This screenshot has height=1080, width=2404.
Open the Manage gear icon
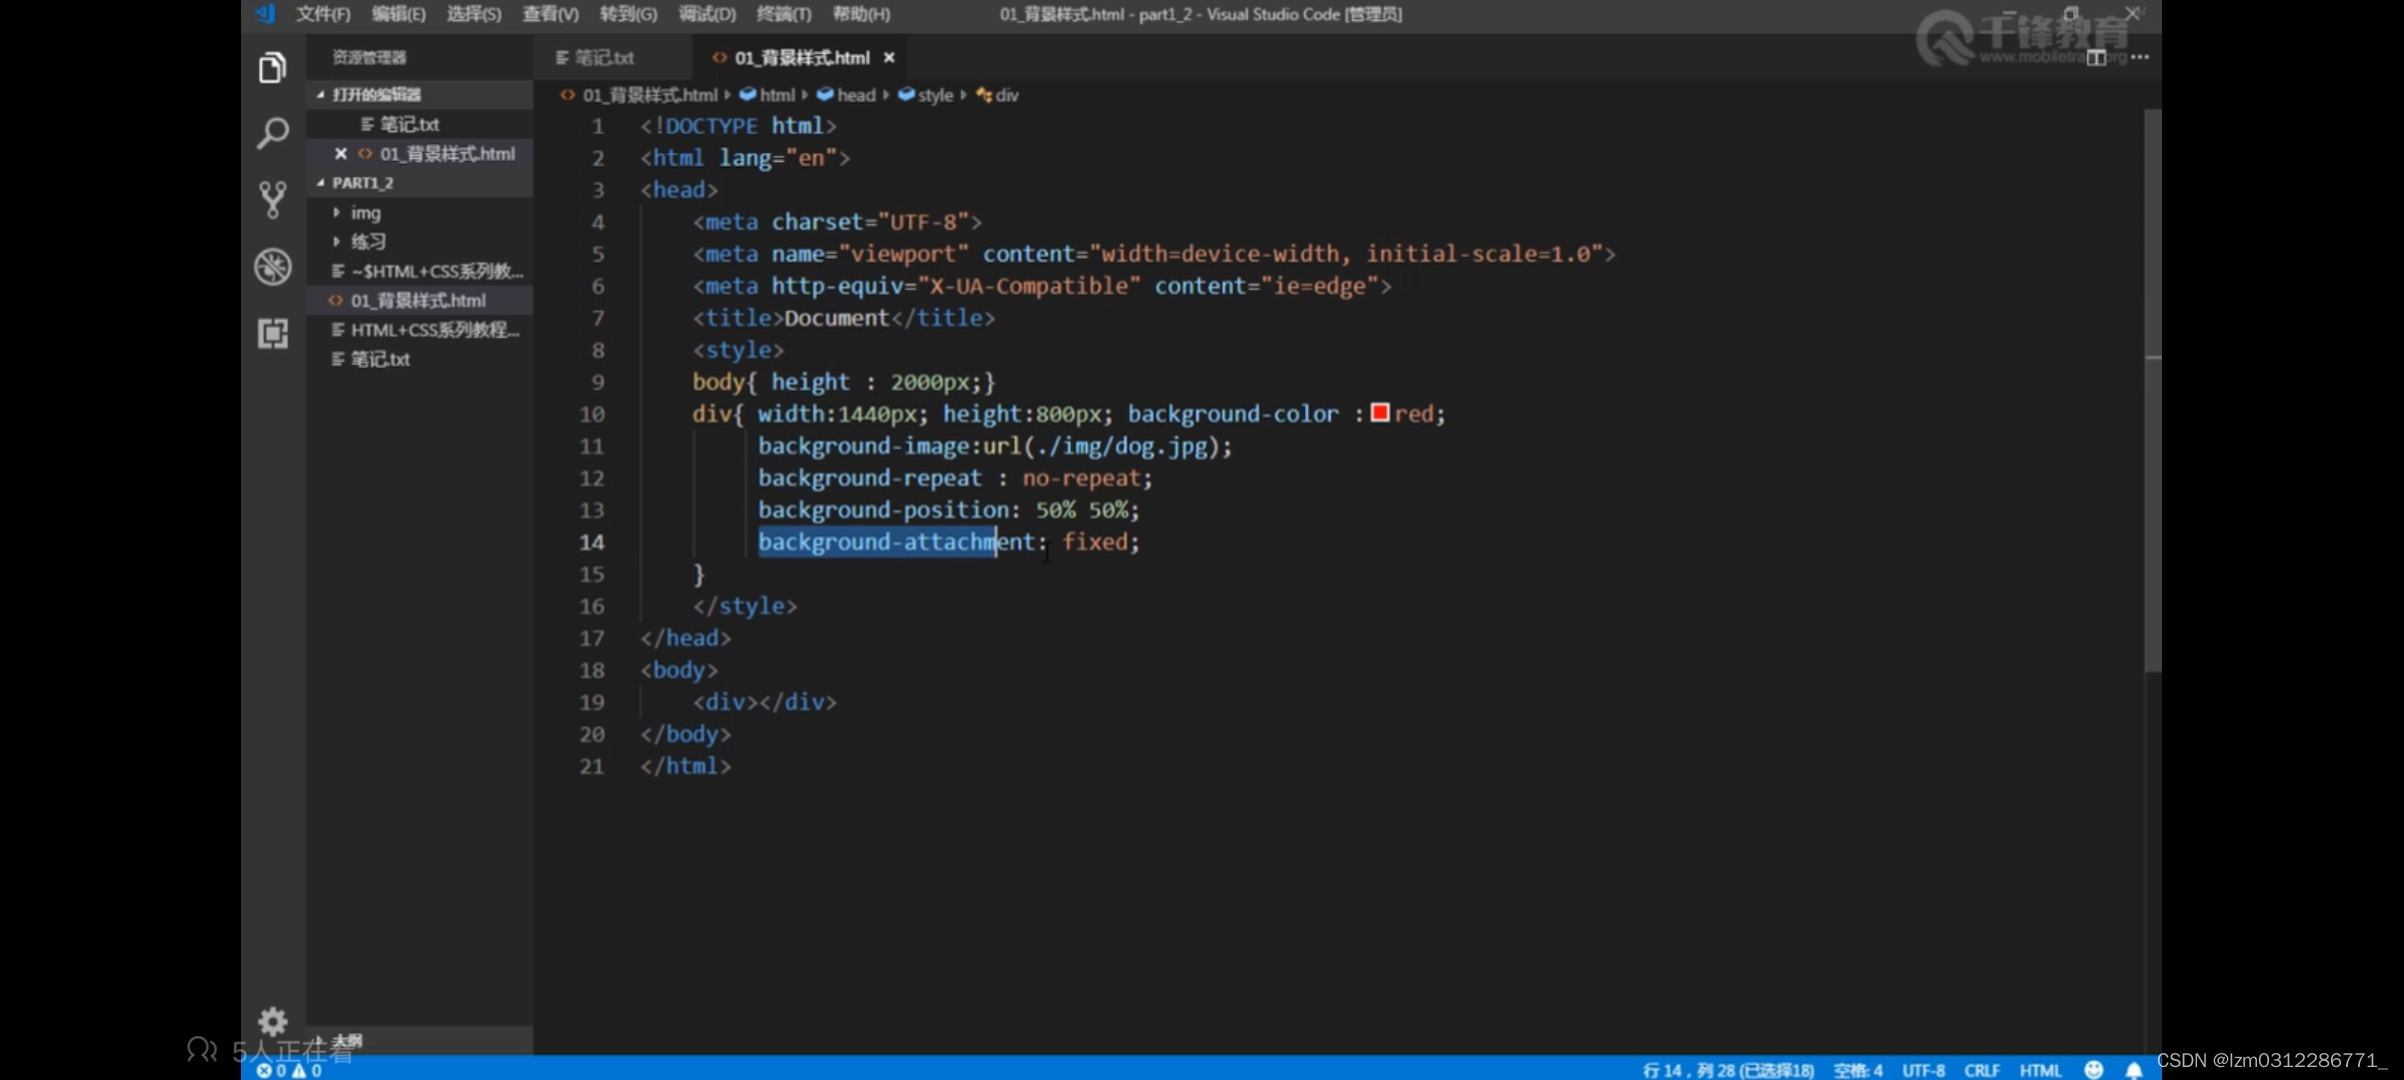pos(272,1021)
